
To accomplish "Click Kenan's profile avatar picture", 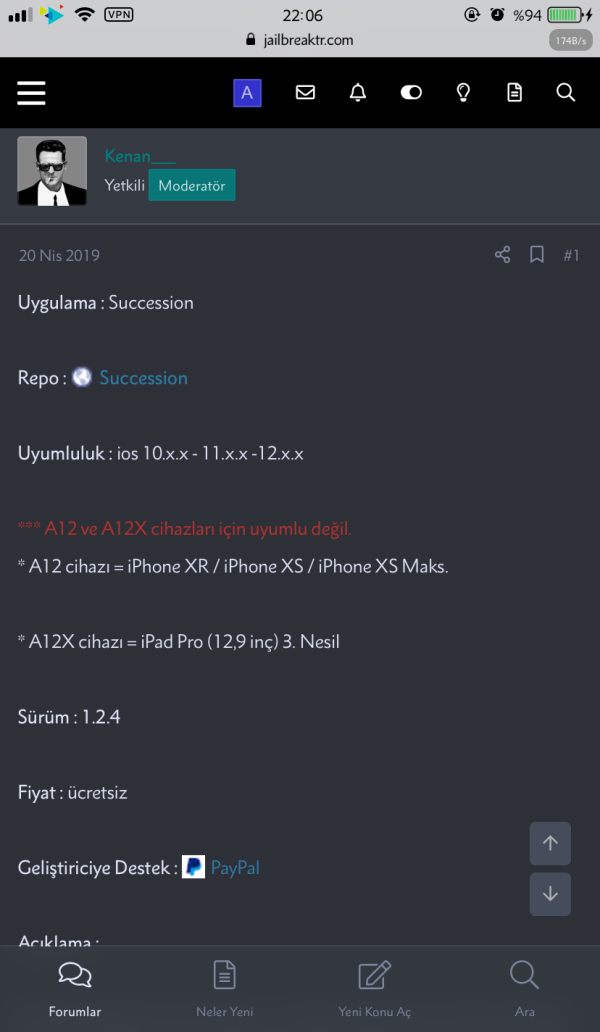I will (52, 171).
